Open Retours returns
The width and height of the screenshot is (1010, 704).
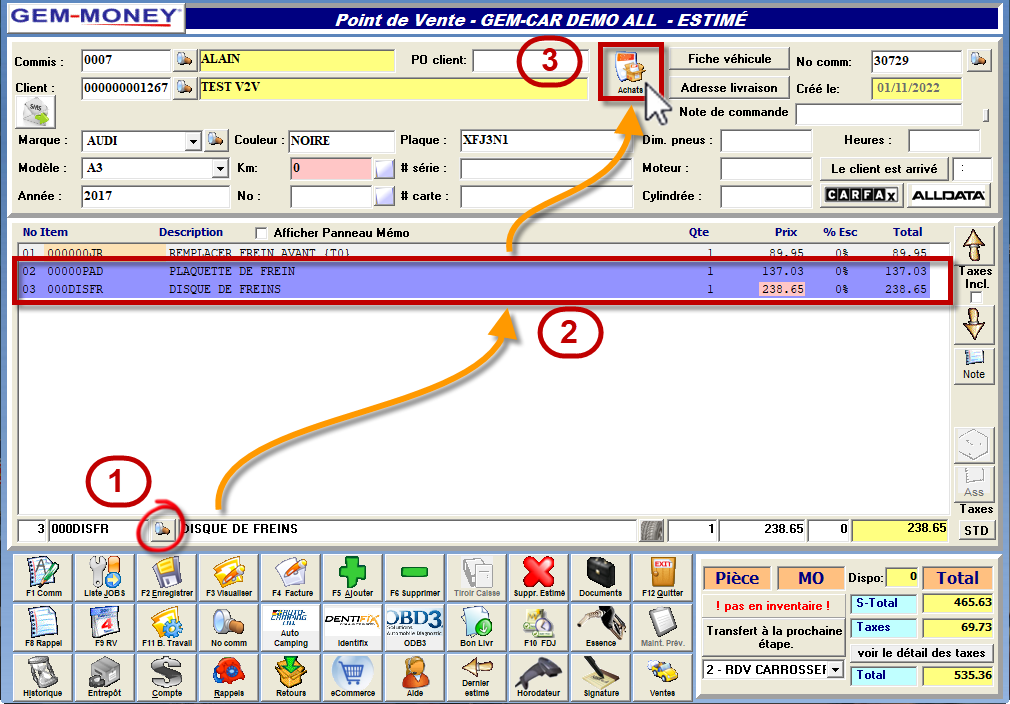tap(291, 677)
